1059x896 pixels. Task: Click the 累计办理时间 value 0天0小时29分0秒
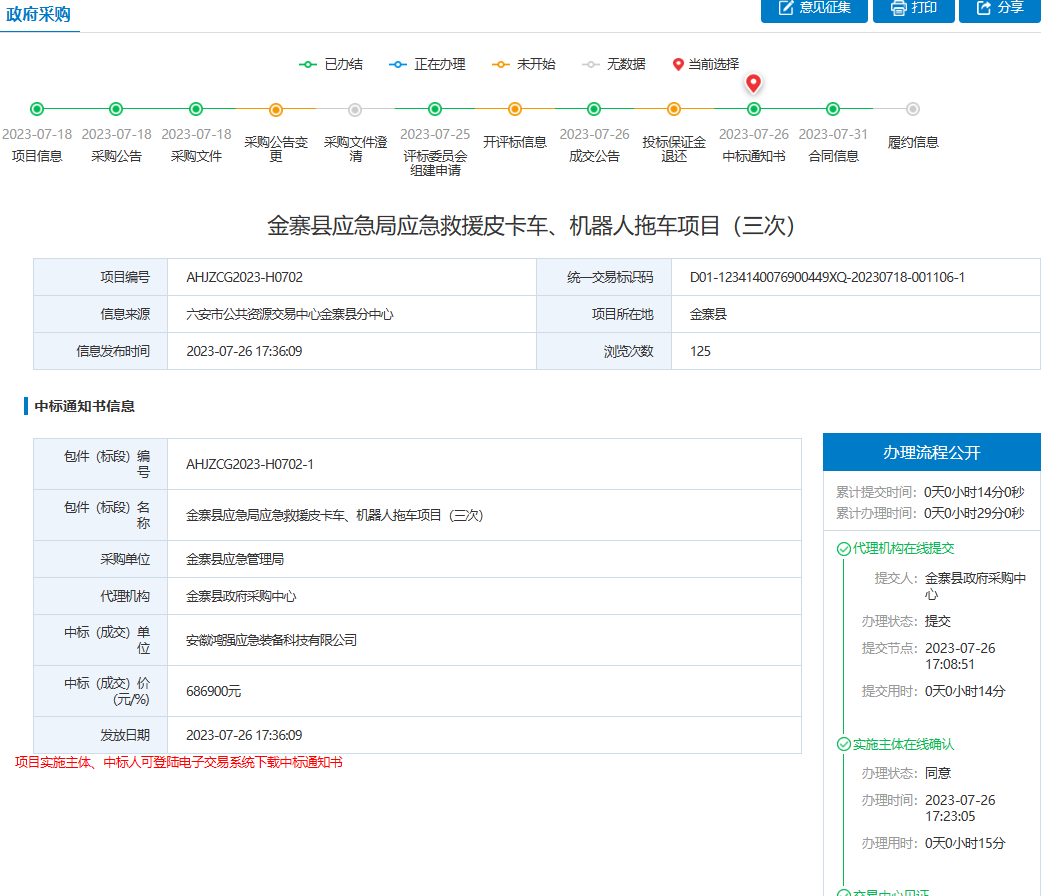point(974,513)
